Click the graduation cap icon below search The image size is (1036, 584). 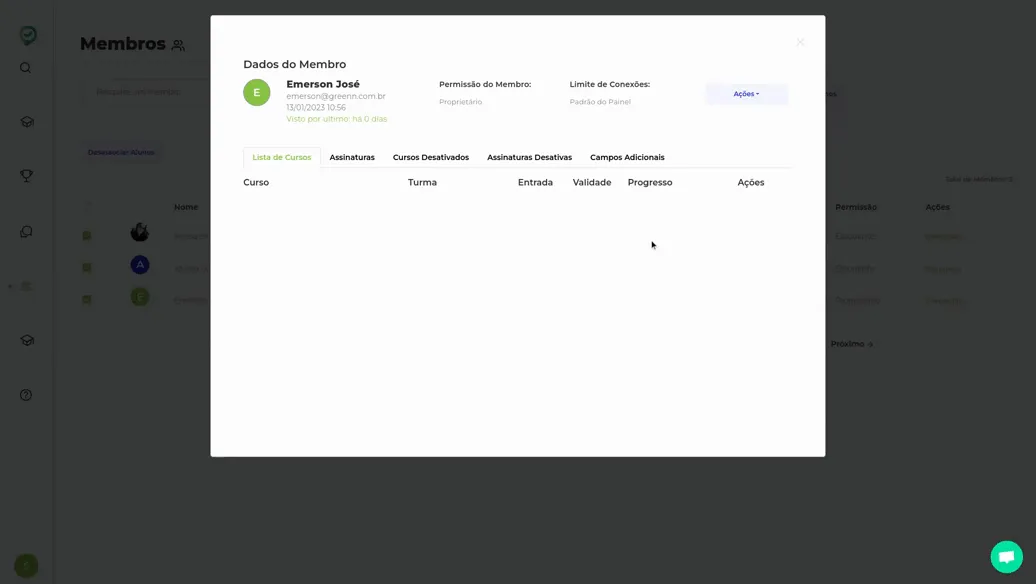[x=27, y=122]
